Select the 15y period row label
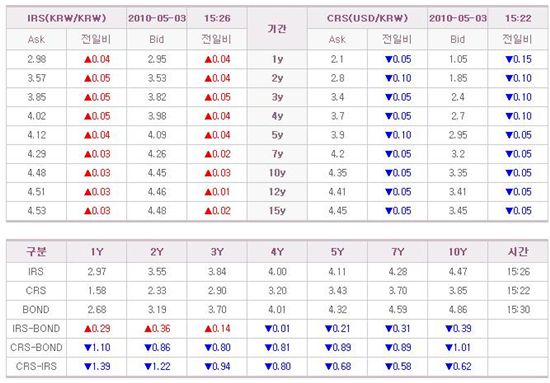 [277, 211]
